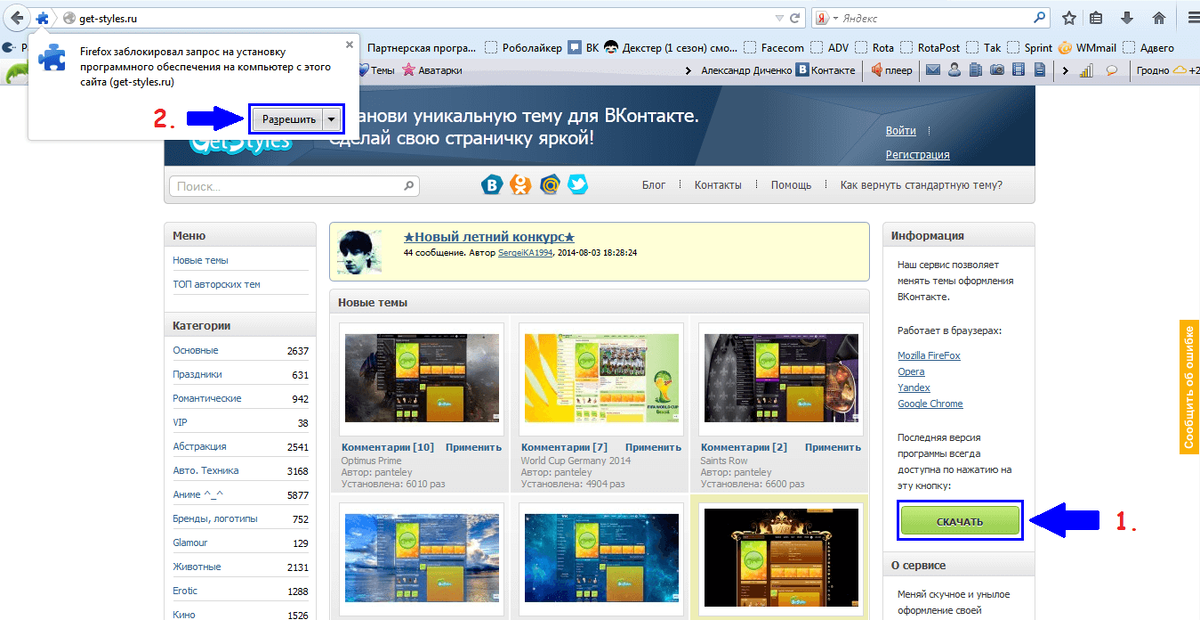The image size is (1200, 620).
Task: Click the contest author's avatar image
Action: pyautogui.click(x=361, y=250)
